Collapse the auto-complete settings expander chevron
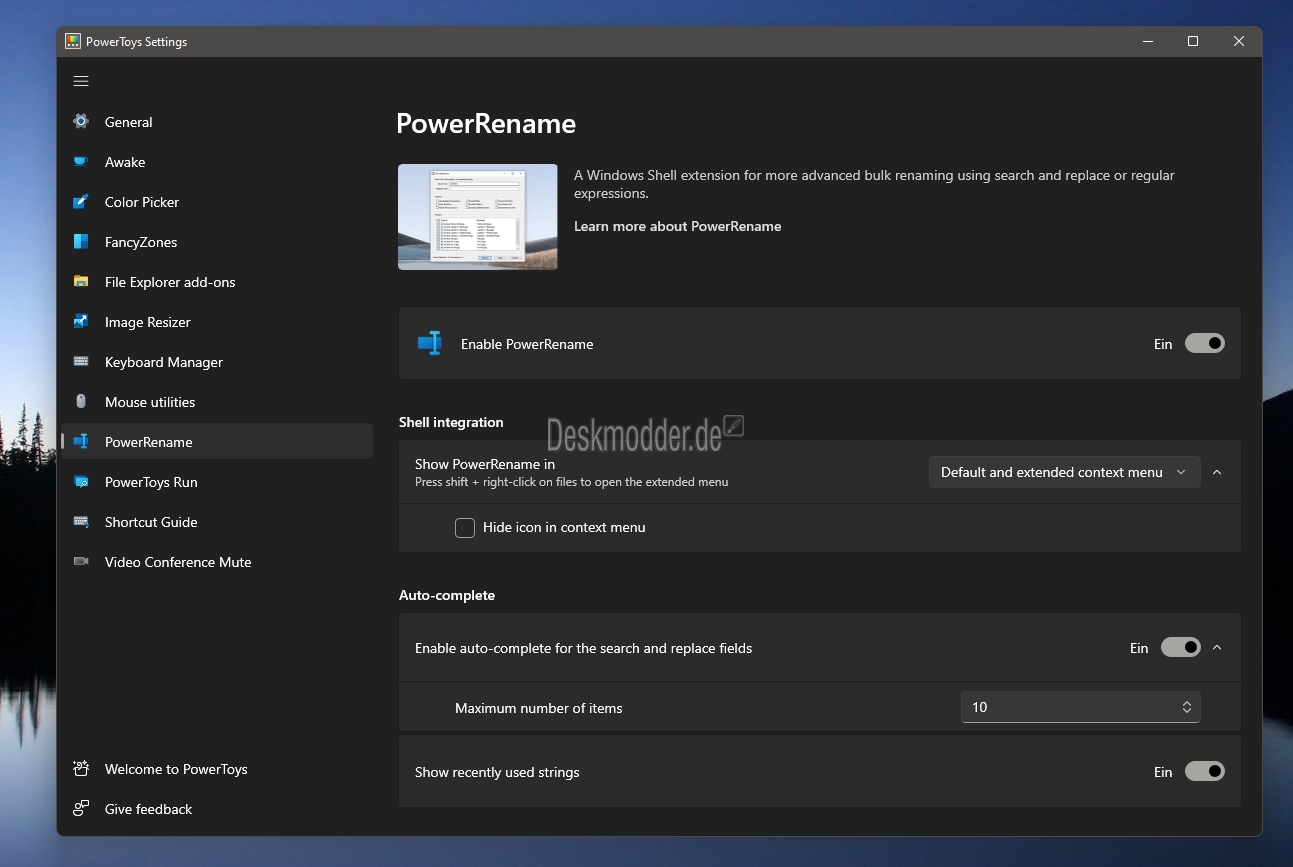 (x=1217, y=648)
